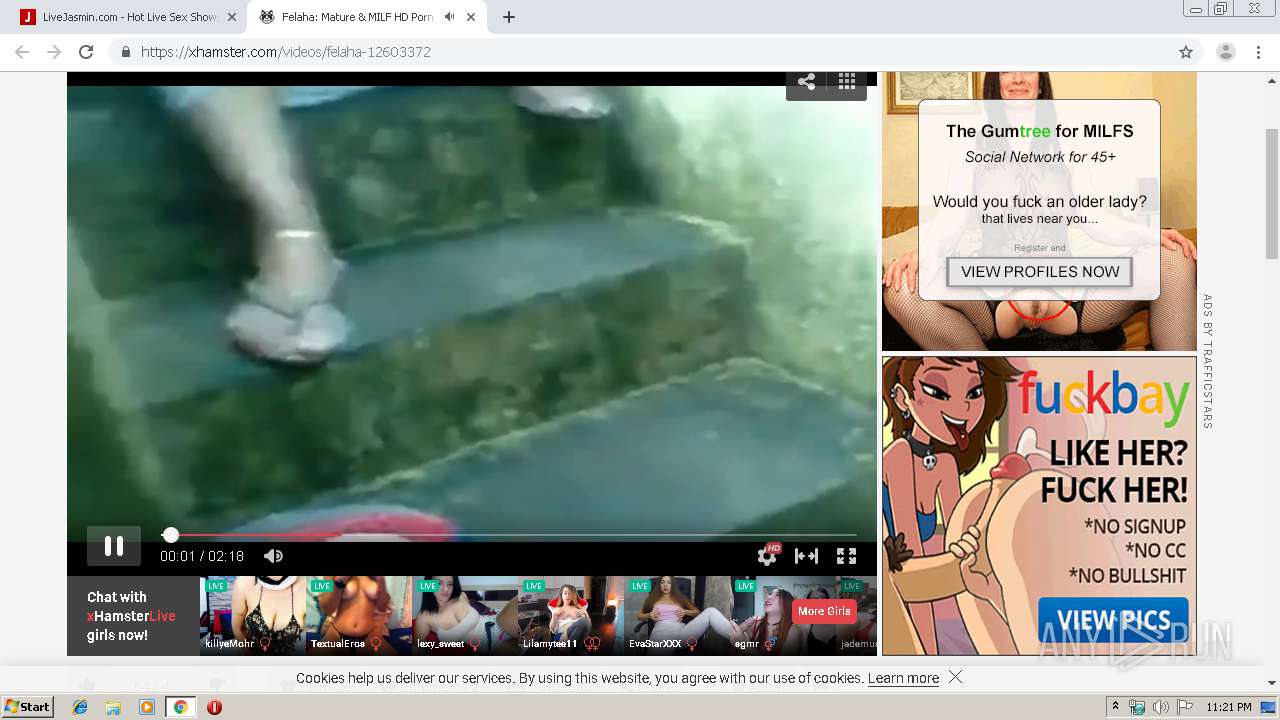This screenshot has height=720, width=1280.
Task: Mute the tab via its speaker icon
Action: (449, 17)
